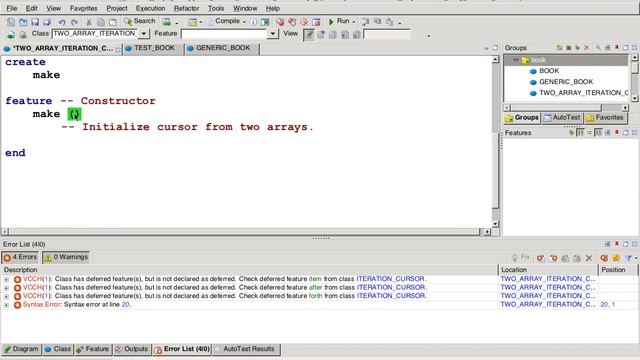This screenshot has width=640, height=360.
Task: Click the blue filter funnel icon in Error List
Action: [628, 258]
